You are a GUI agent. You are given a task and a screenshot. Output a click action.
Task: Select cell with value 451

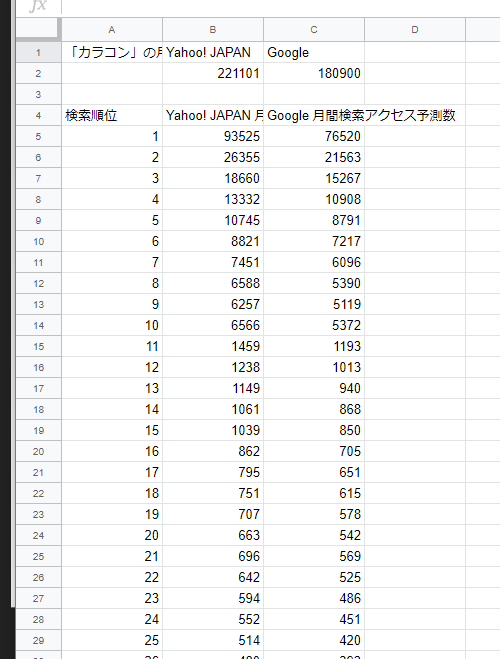314,619
